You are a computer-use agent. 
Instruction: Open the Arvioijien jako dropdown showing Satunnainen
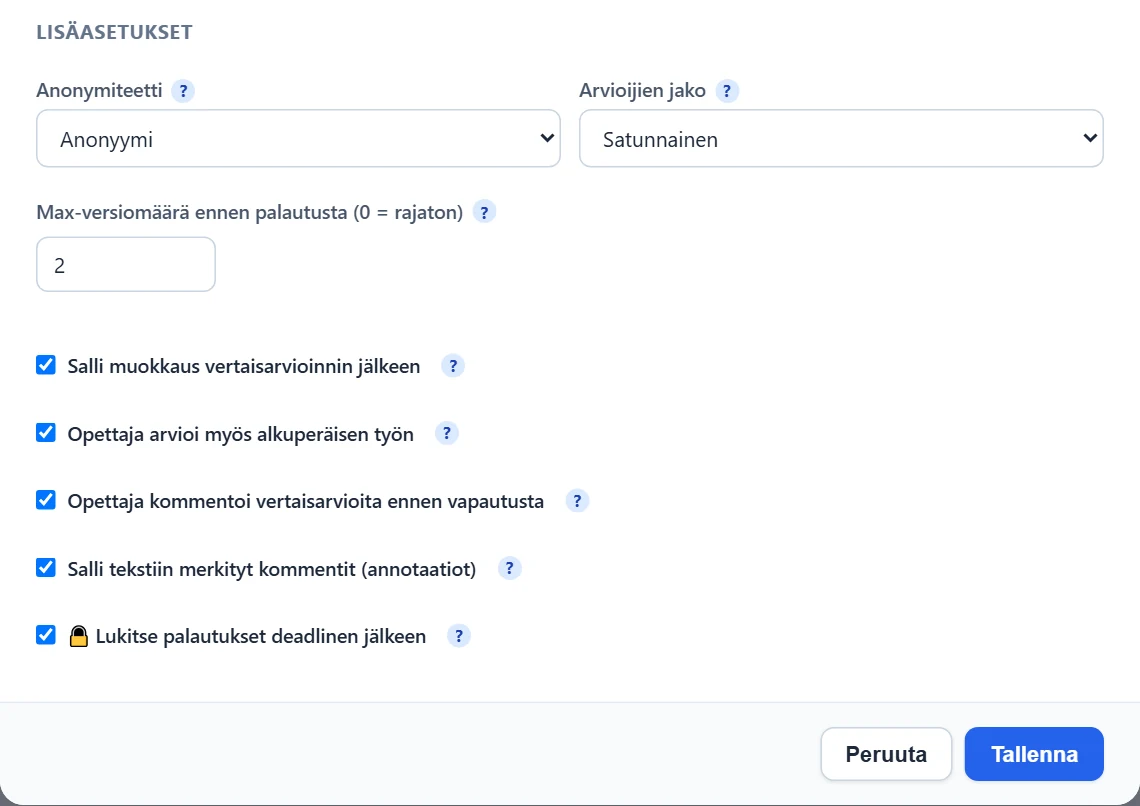[841, 138]
